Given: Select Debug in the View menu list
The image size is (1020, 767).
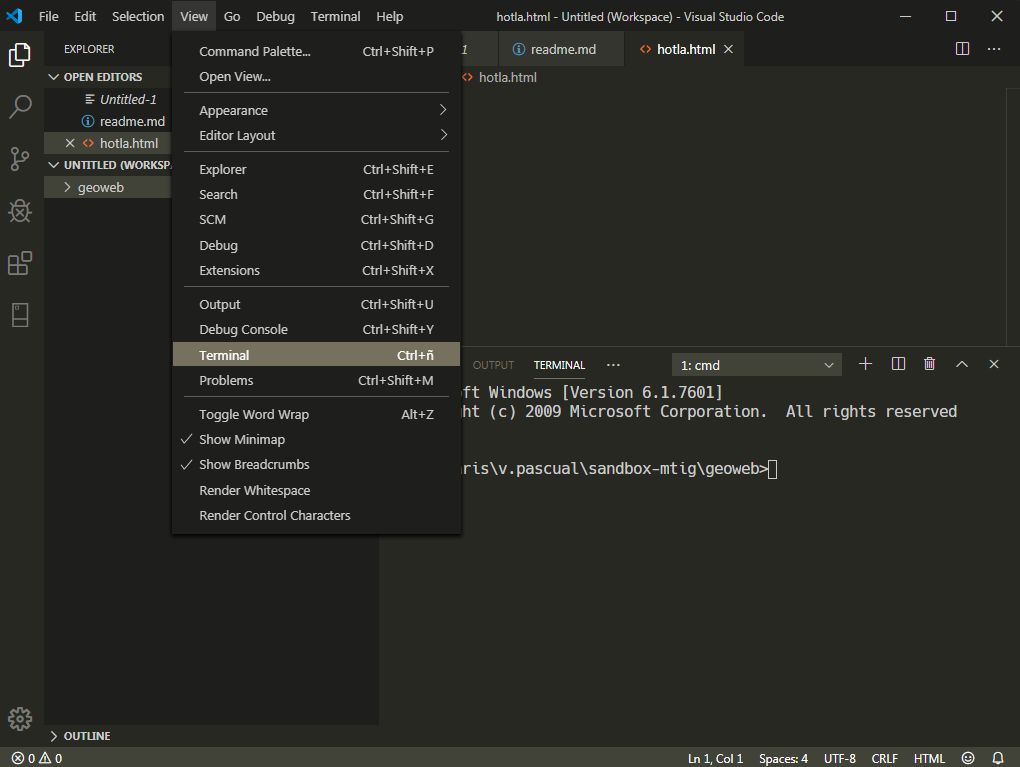Looking at the screenshot, I should click(316, 245).
